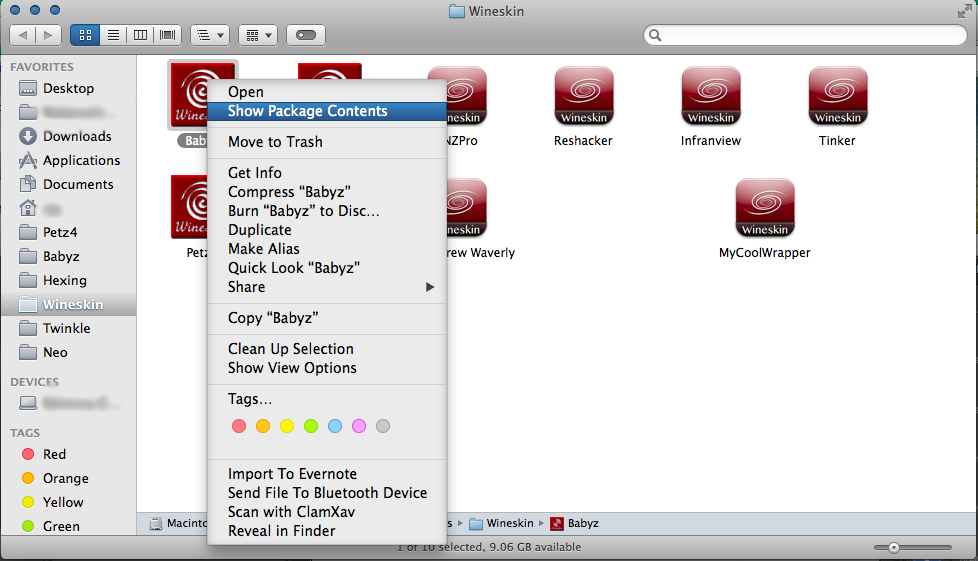The height and width of the screenshot is (561, 978).
Task: Open Applications folder in sidebar
Action: tap(81, 160)
